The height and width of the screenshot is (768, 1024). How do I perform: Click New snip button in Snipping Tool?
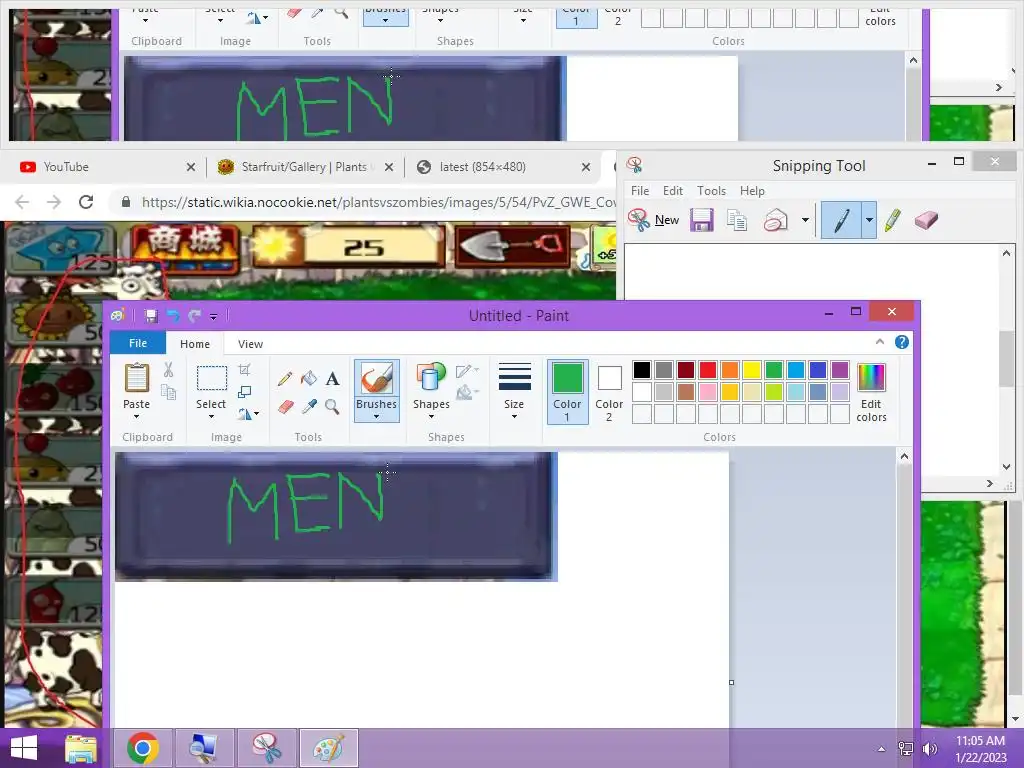(x=654, y=220)
